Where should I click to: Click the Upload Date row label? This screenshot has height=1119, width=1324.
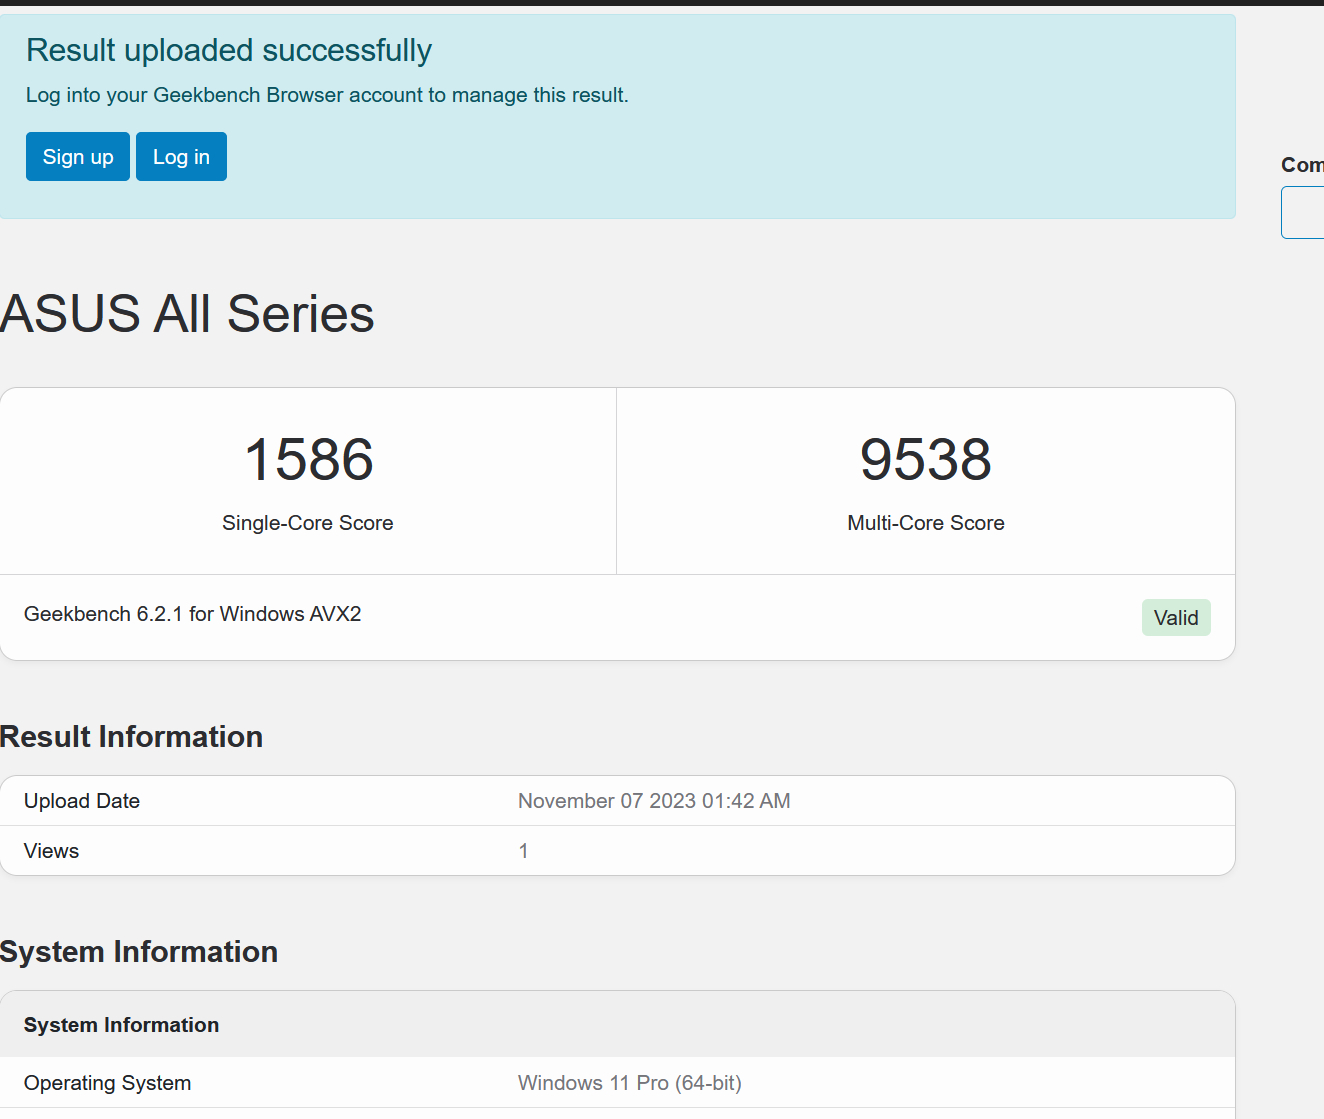[x=82, y=801]
